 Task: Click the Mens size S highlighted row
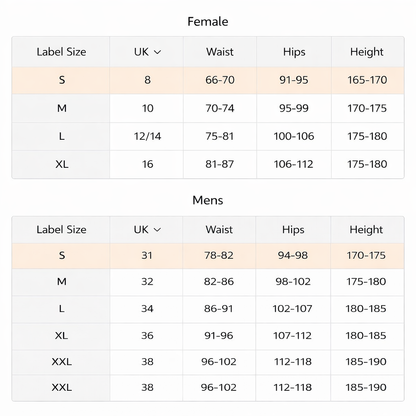pos(208,256)
